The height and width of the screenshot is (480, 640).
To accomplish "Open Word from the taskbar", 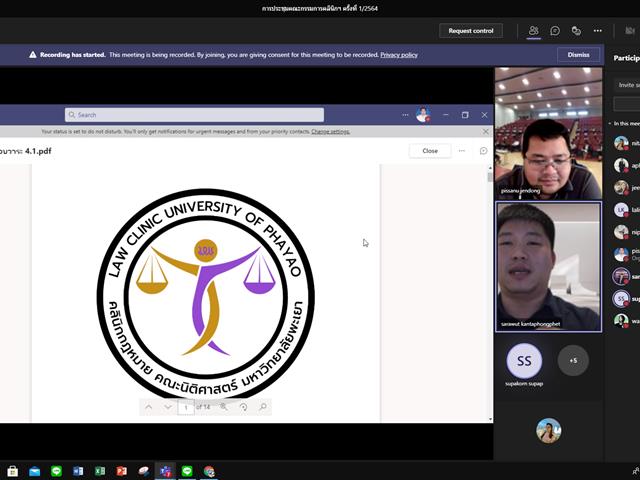I will point(78,471).
